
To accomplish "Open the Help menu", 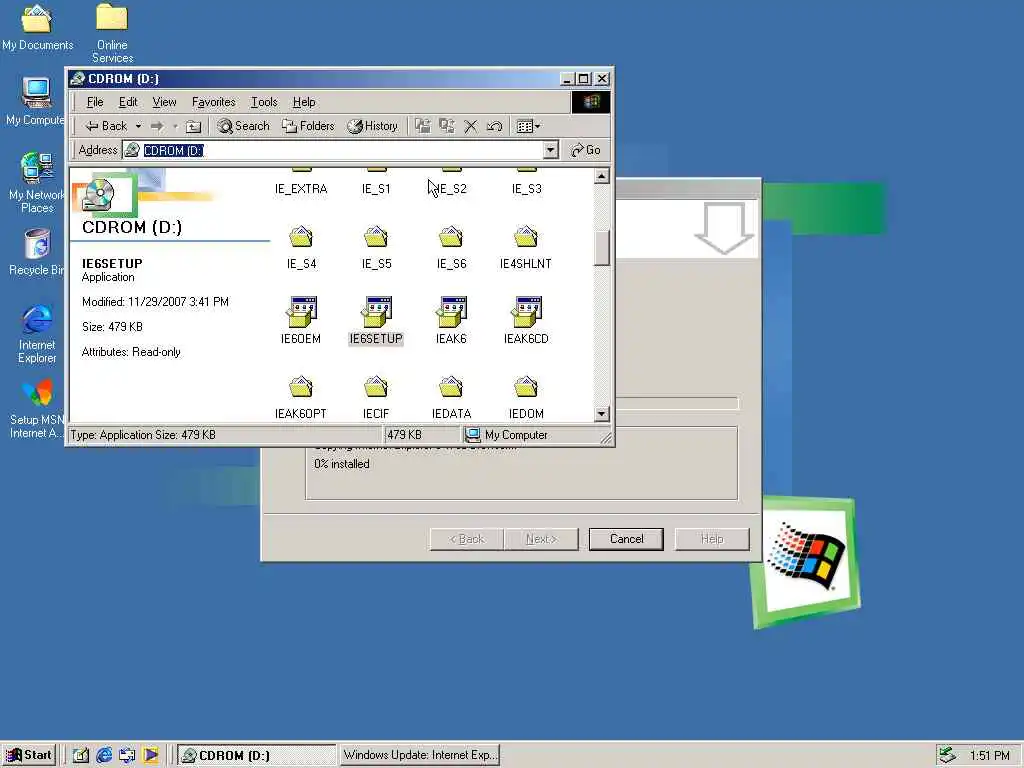I will point(304,102).
